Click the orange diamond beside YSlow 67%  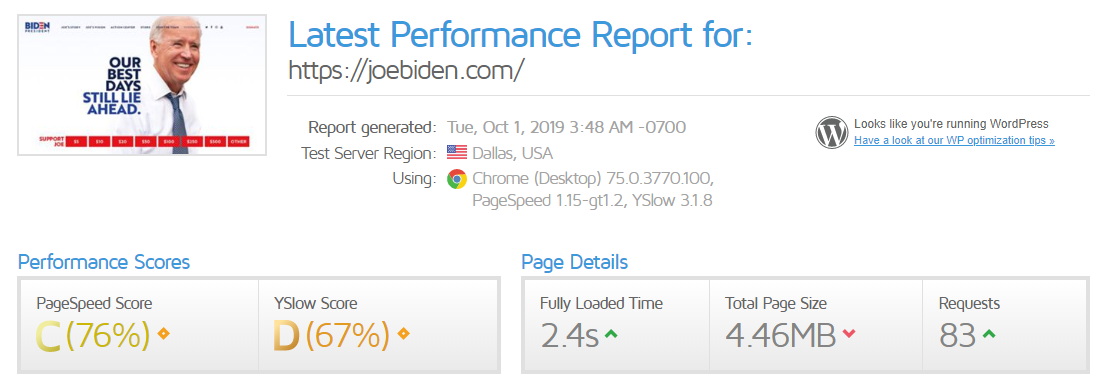(403, 334)
